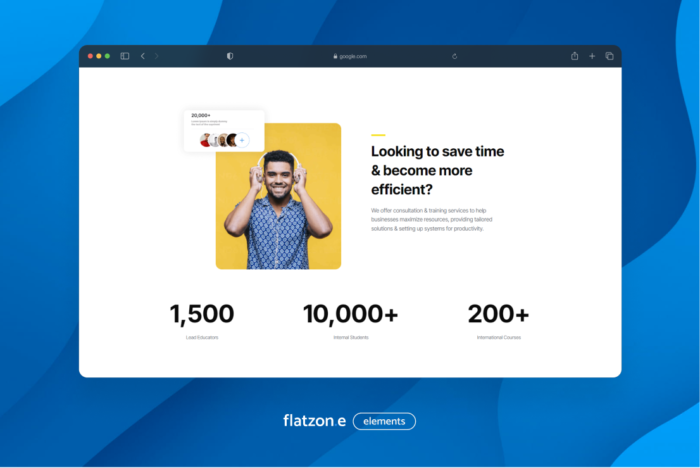The image size is (700, 468).
Task: Click the google.com address field
Action: (x=353, y=56)
